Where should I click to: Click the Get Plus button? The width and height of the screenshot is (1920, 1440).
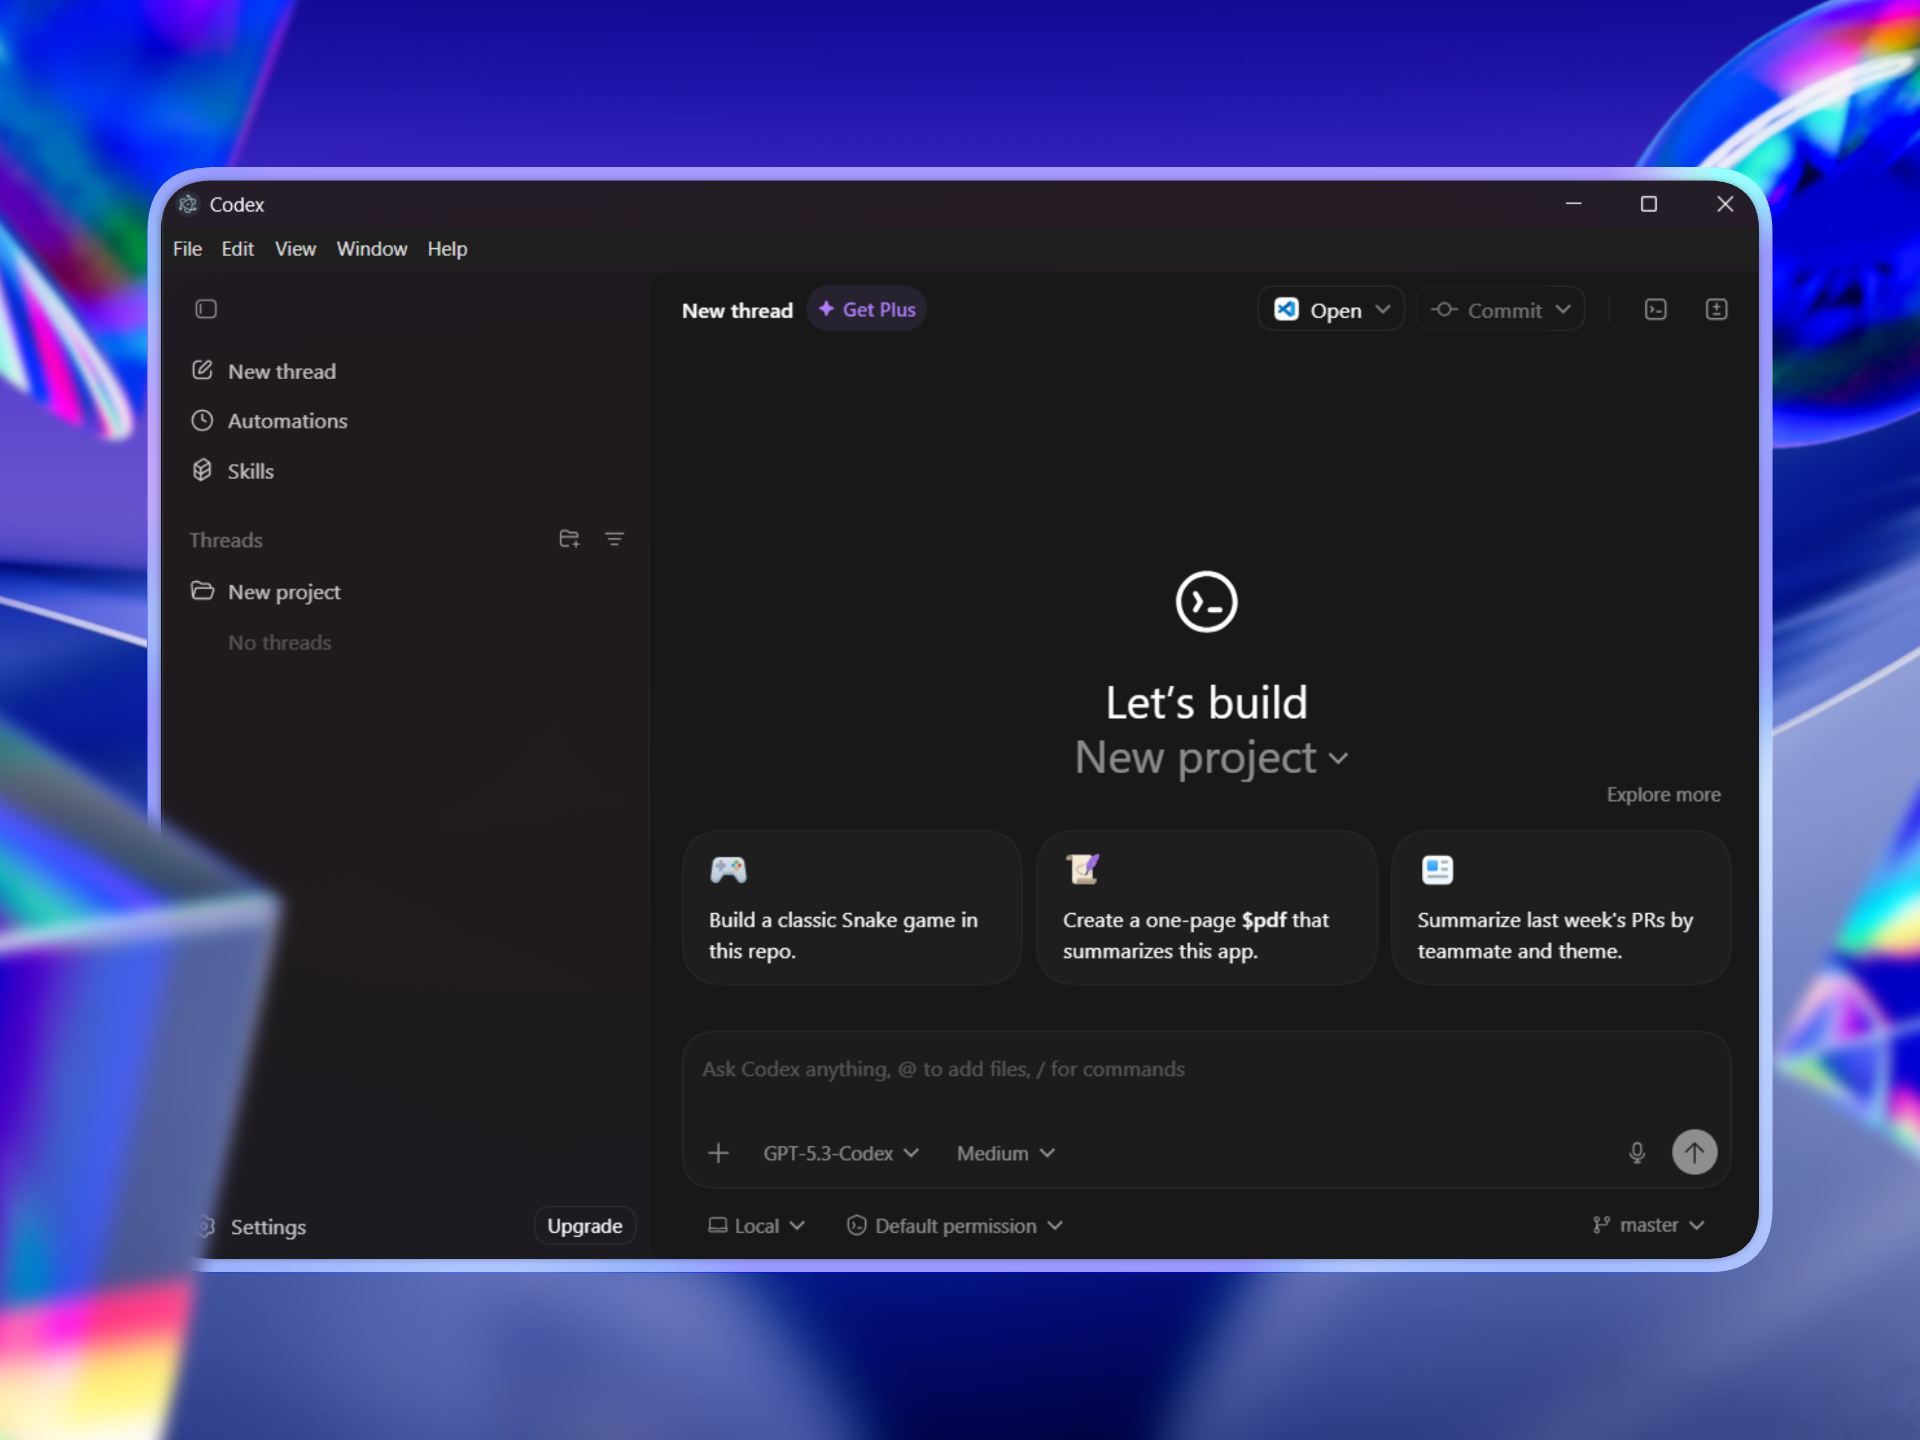pyautogui.click(x=867, y=310)
